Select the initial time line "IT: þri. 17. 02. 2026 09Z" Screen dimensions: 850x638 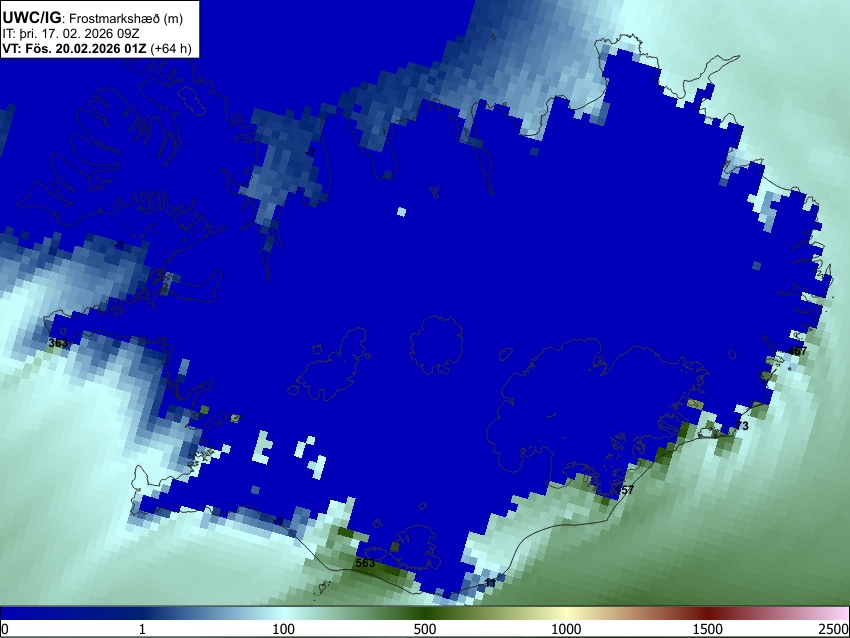pos(70,34)
